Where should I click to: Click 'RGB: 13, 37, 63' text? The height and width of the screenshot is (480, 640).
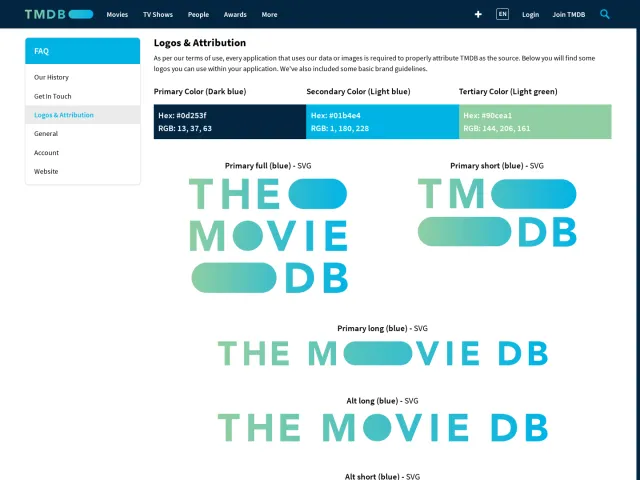pos(185,128)
